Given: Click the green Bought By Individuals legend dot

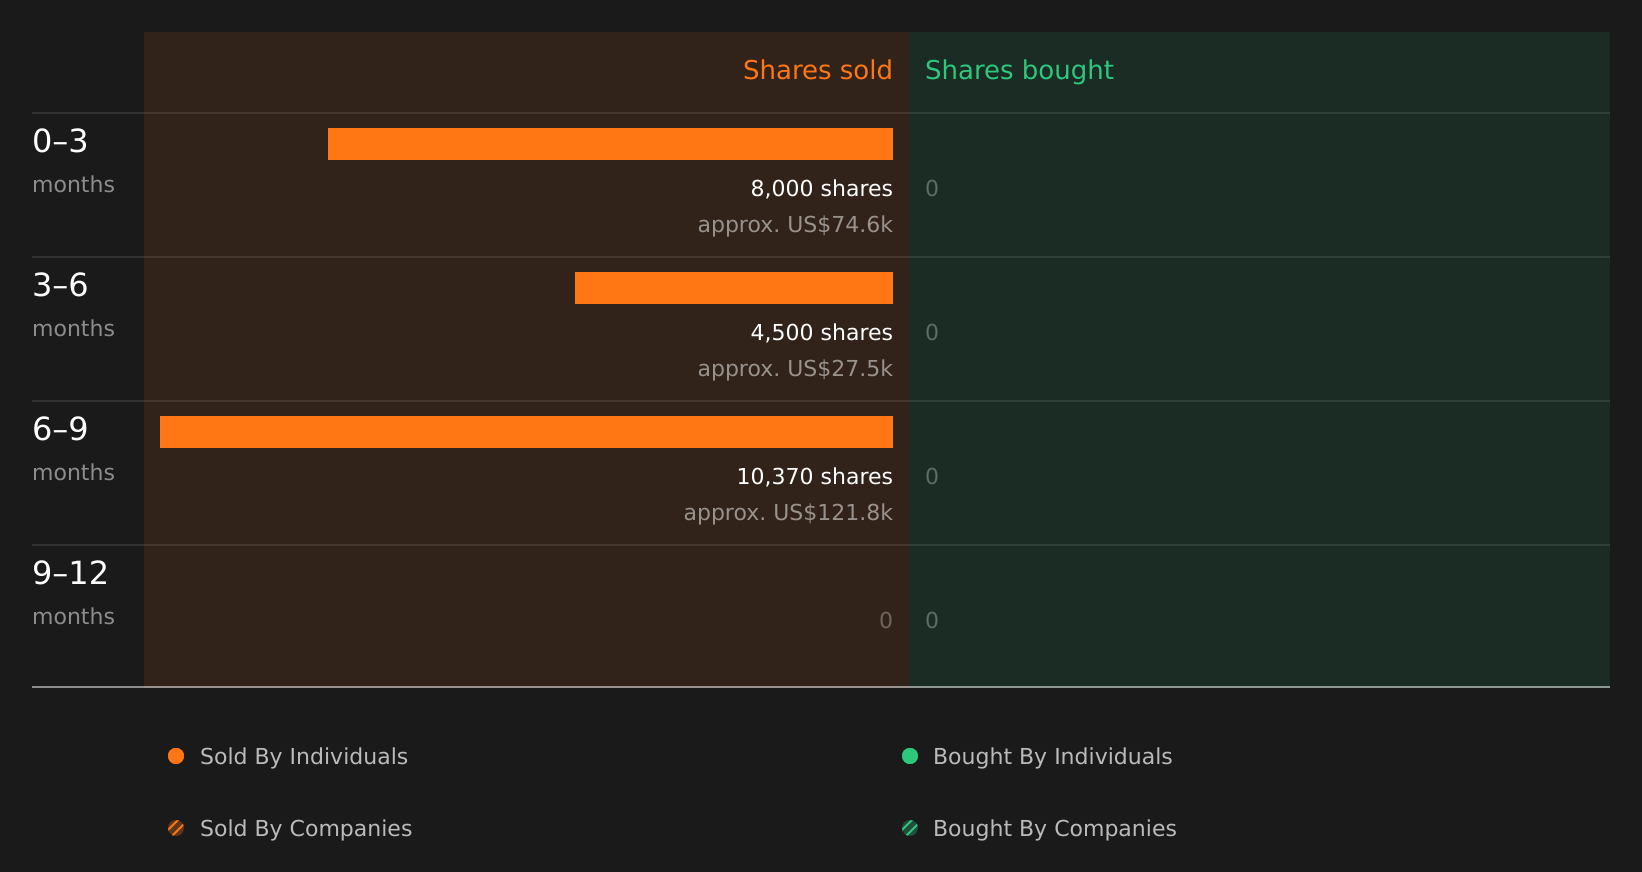Looking at the screenshot, I should tap(910, 756).
